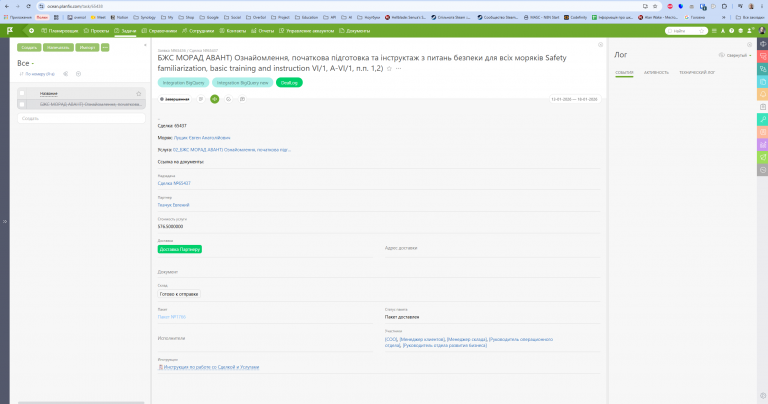Star the task title as favorite
The height and width of the screenshot is (404, 768).
[x=389, y=69]
